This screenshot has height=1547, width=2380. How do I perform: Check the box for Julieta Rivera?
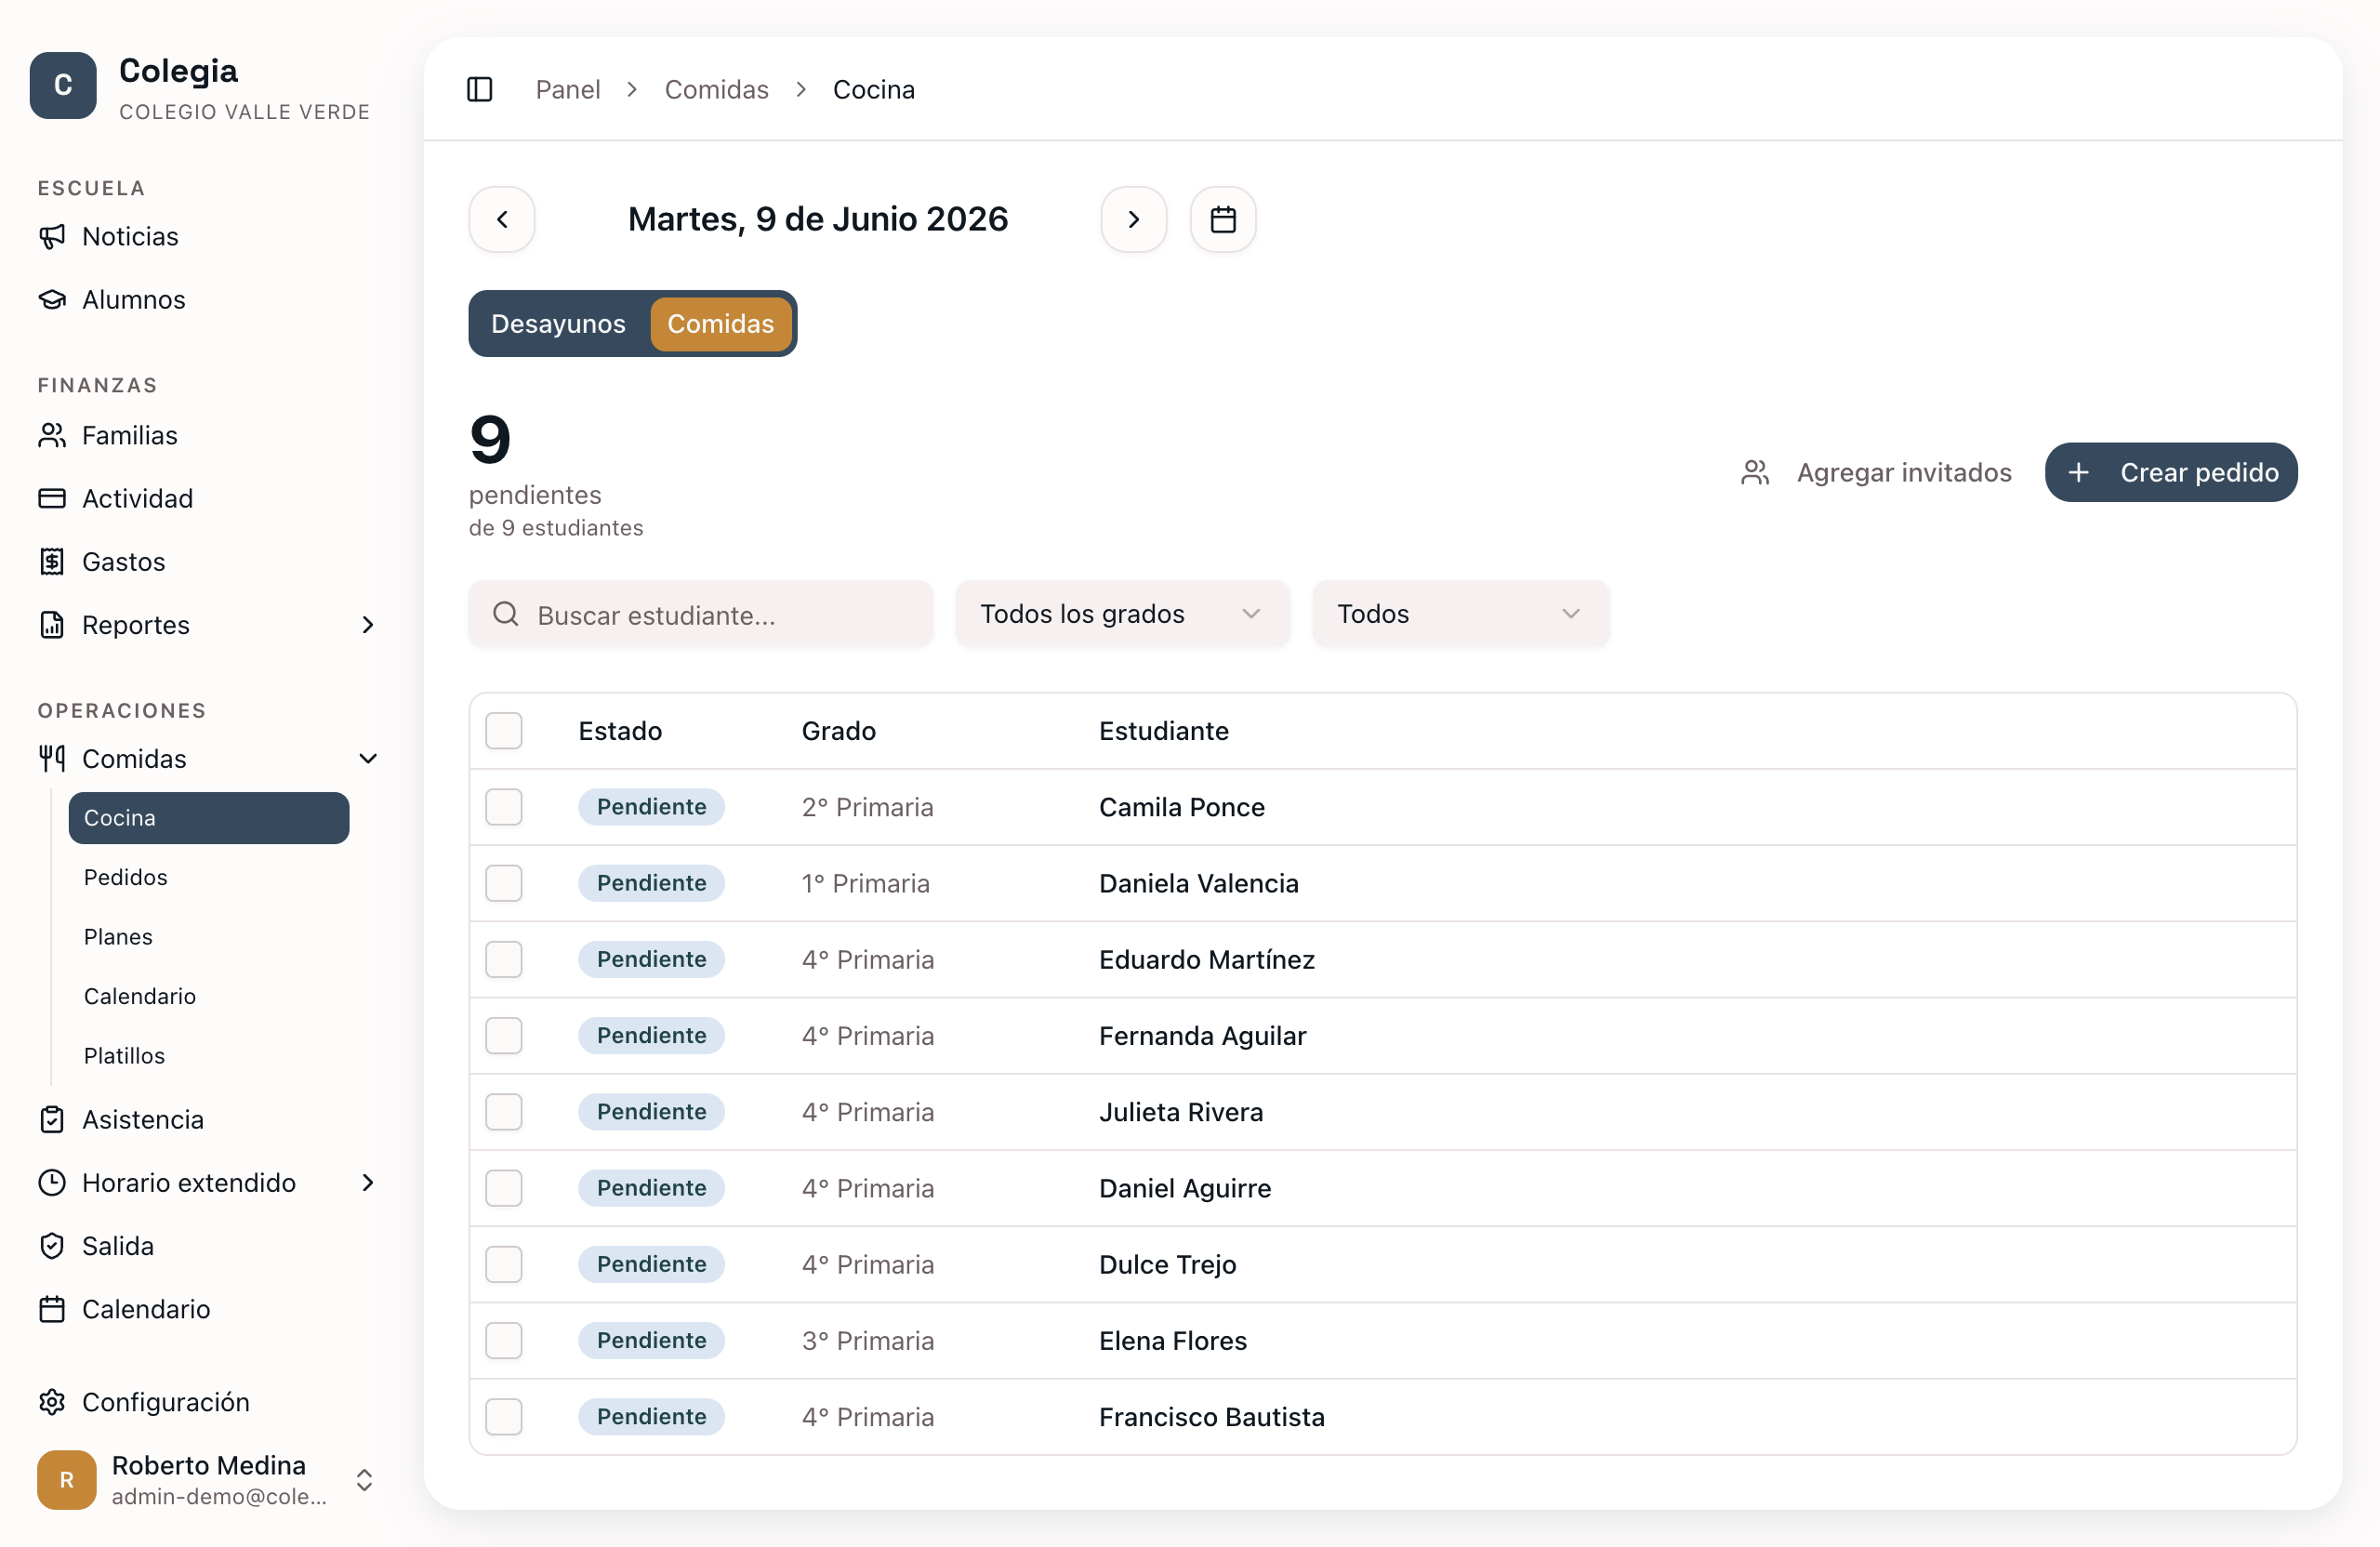(504, 1111)
